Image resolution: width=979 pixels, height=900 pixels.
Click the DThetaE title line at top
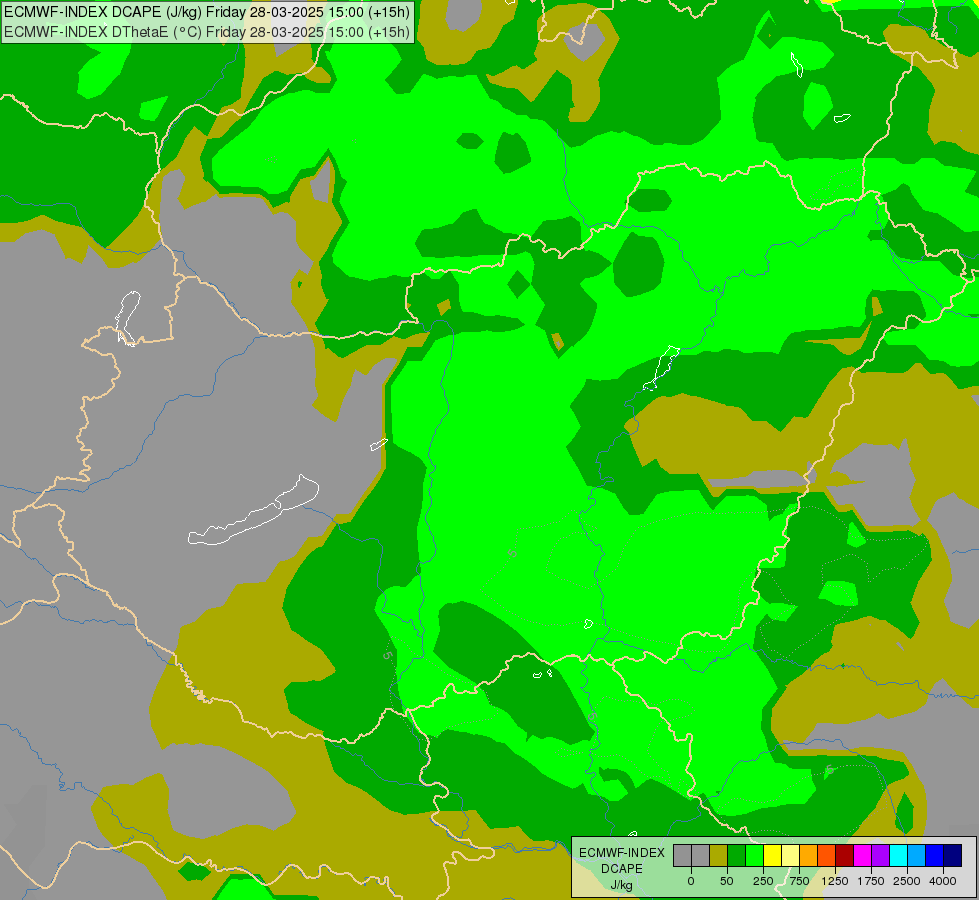pos(207,32)
